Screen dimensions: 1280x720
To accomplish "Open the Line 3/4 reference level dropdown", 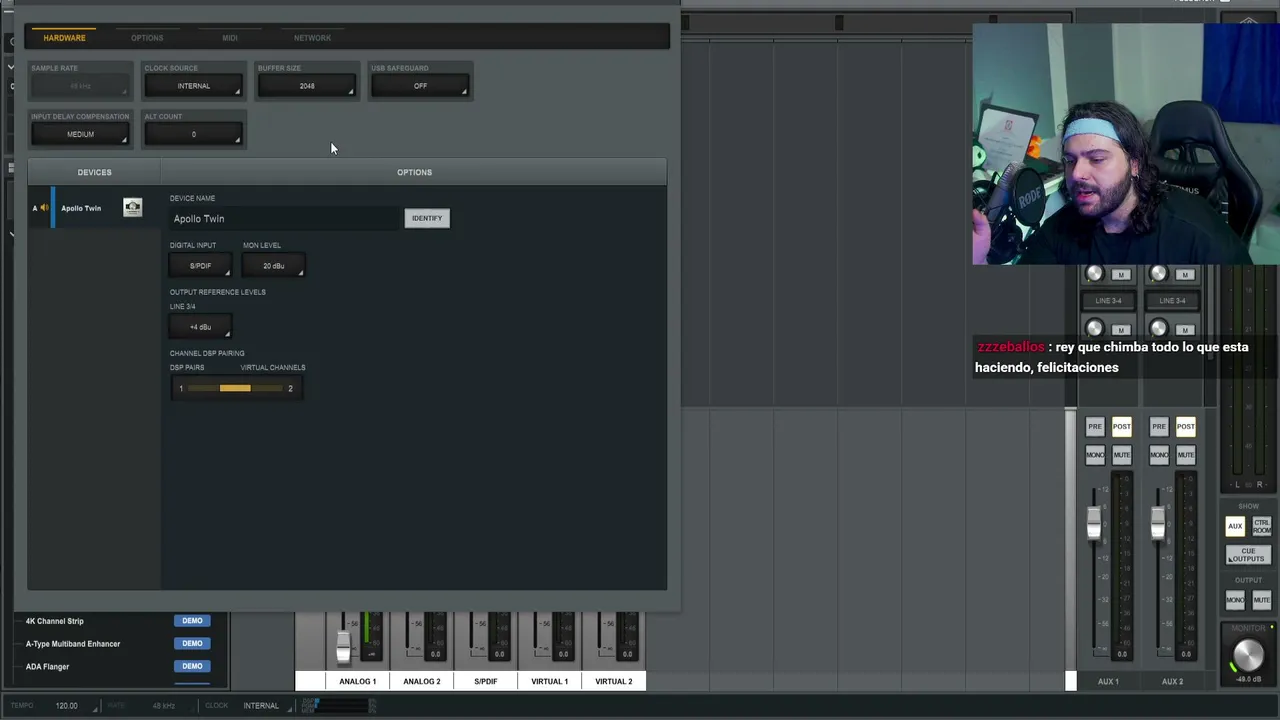I will (200, 327).
